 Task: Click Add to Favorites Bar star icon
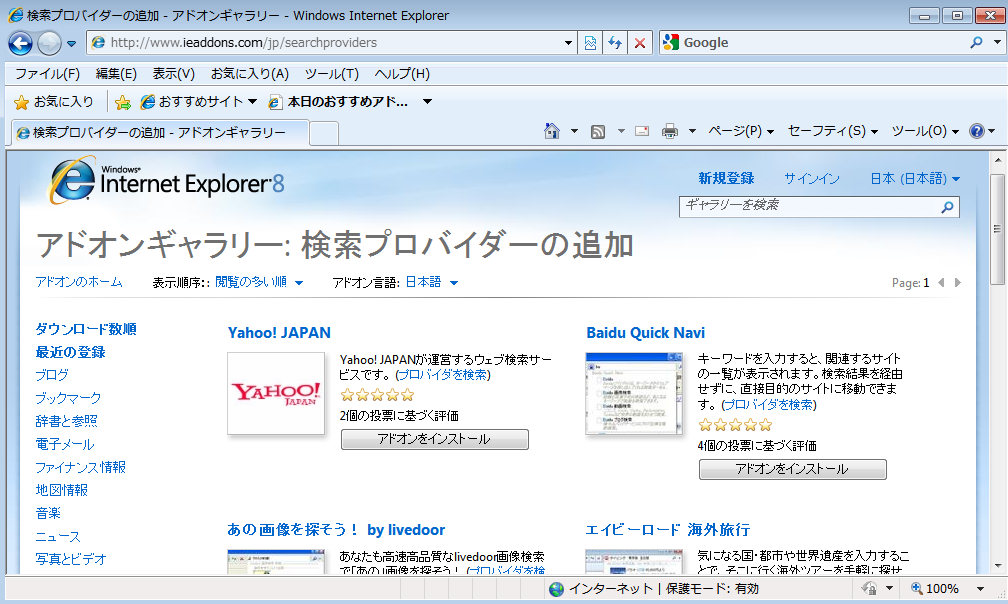click(x=122, y=102)
